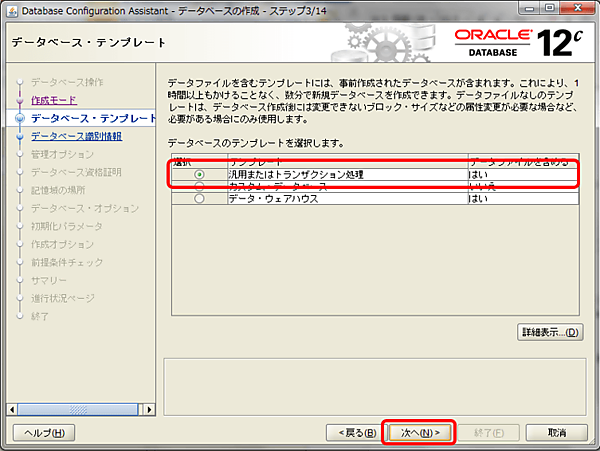The width and height of the screenshot is (600, 451).
Task: Click the 初期化パラメータ step in sidebar
Action: [x=67, y=226]
